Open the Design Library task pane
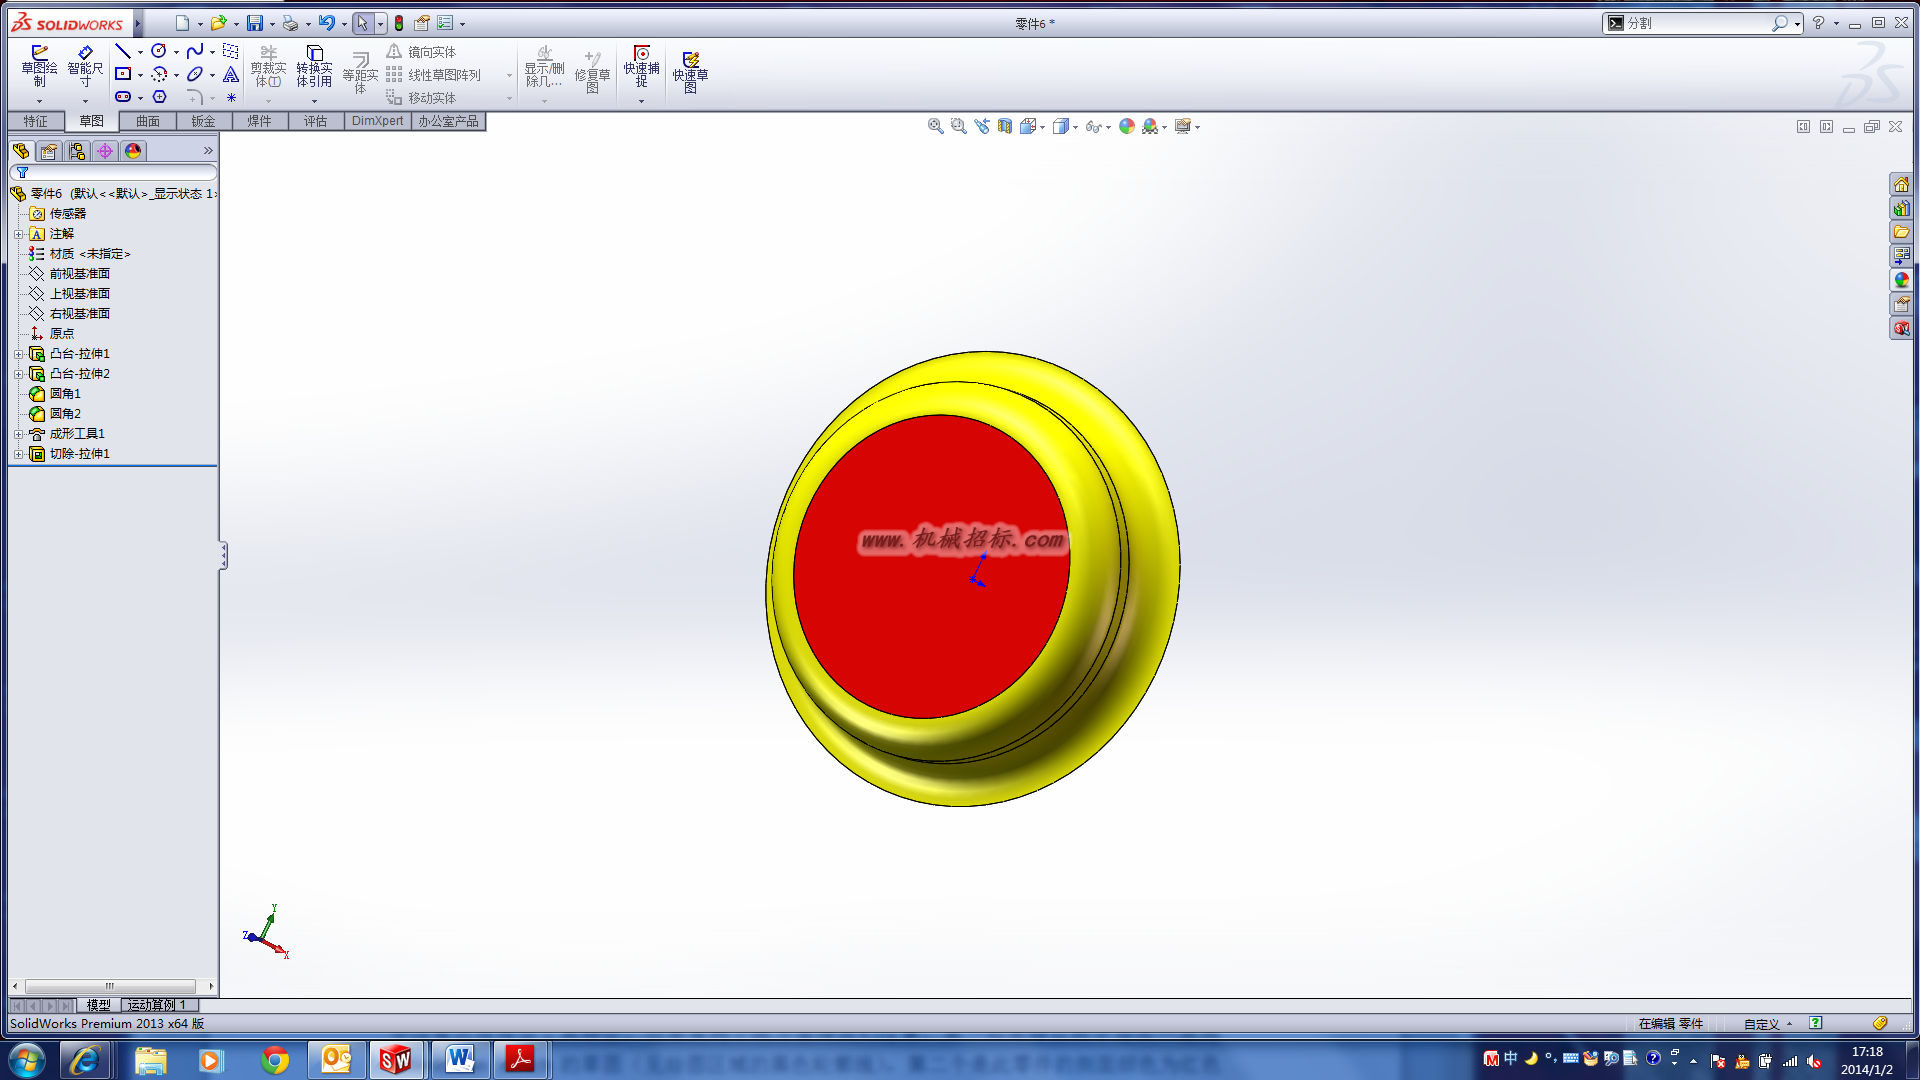The image size is (1920, 1080). coord(1901,209)
